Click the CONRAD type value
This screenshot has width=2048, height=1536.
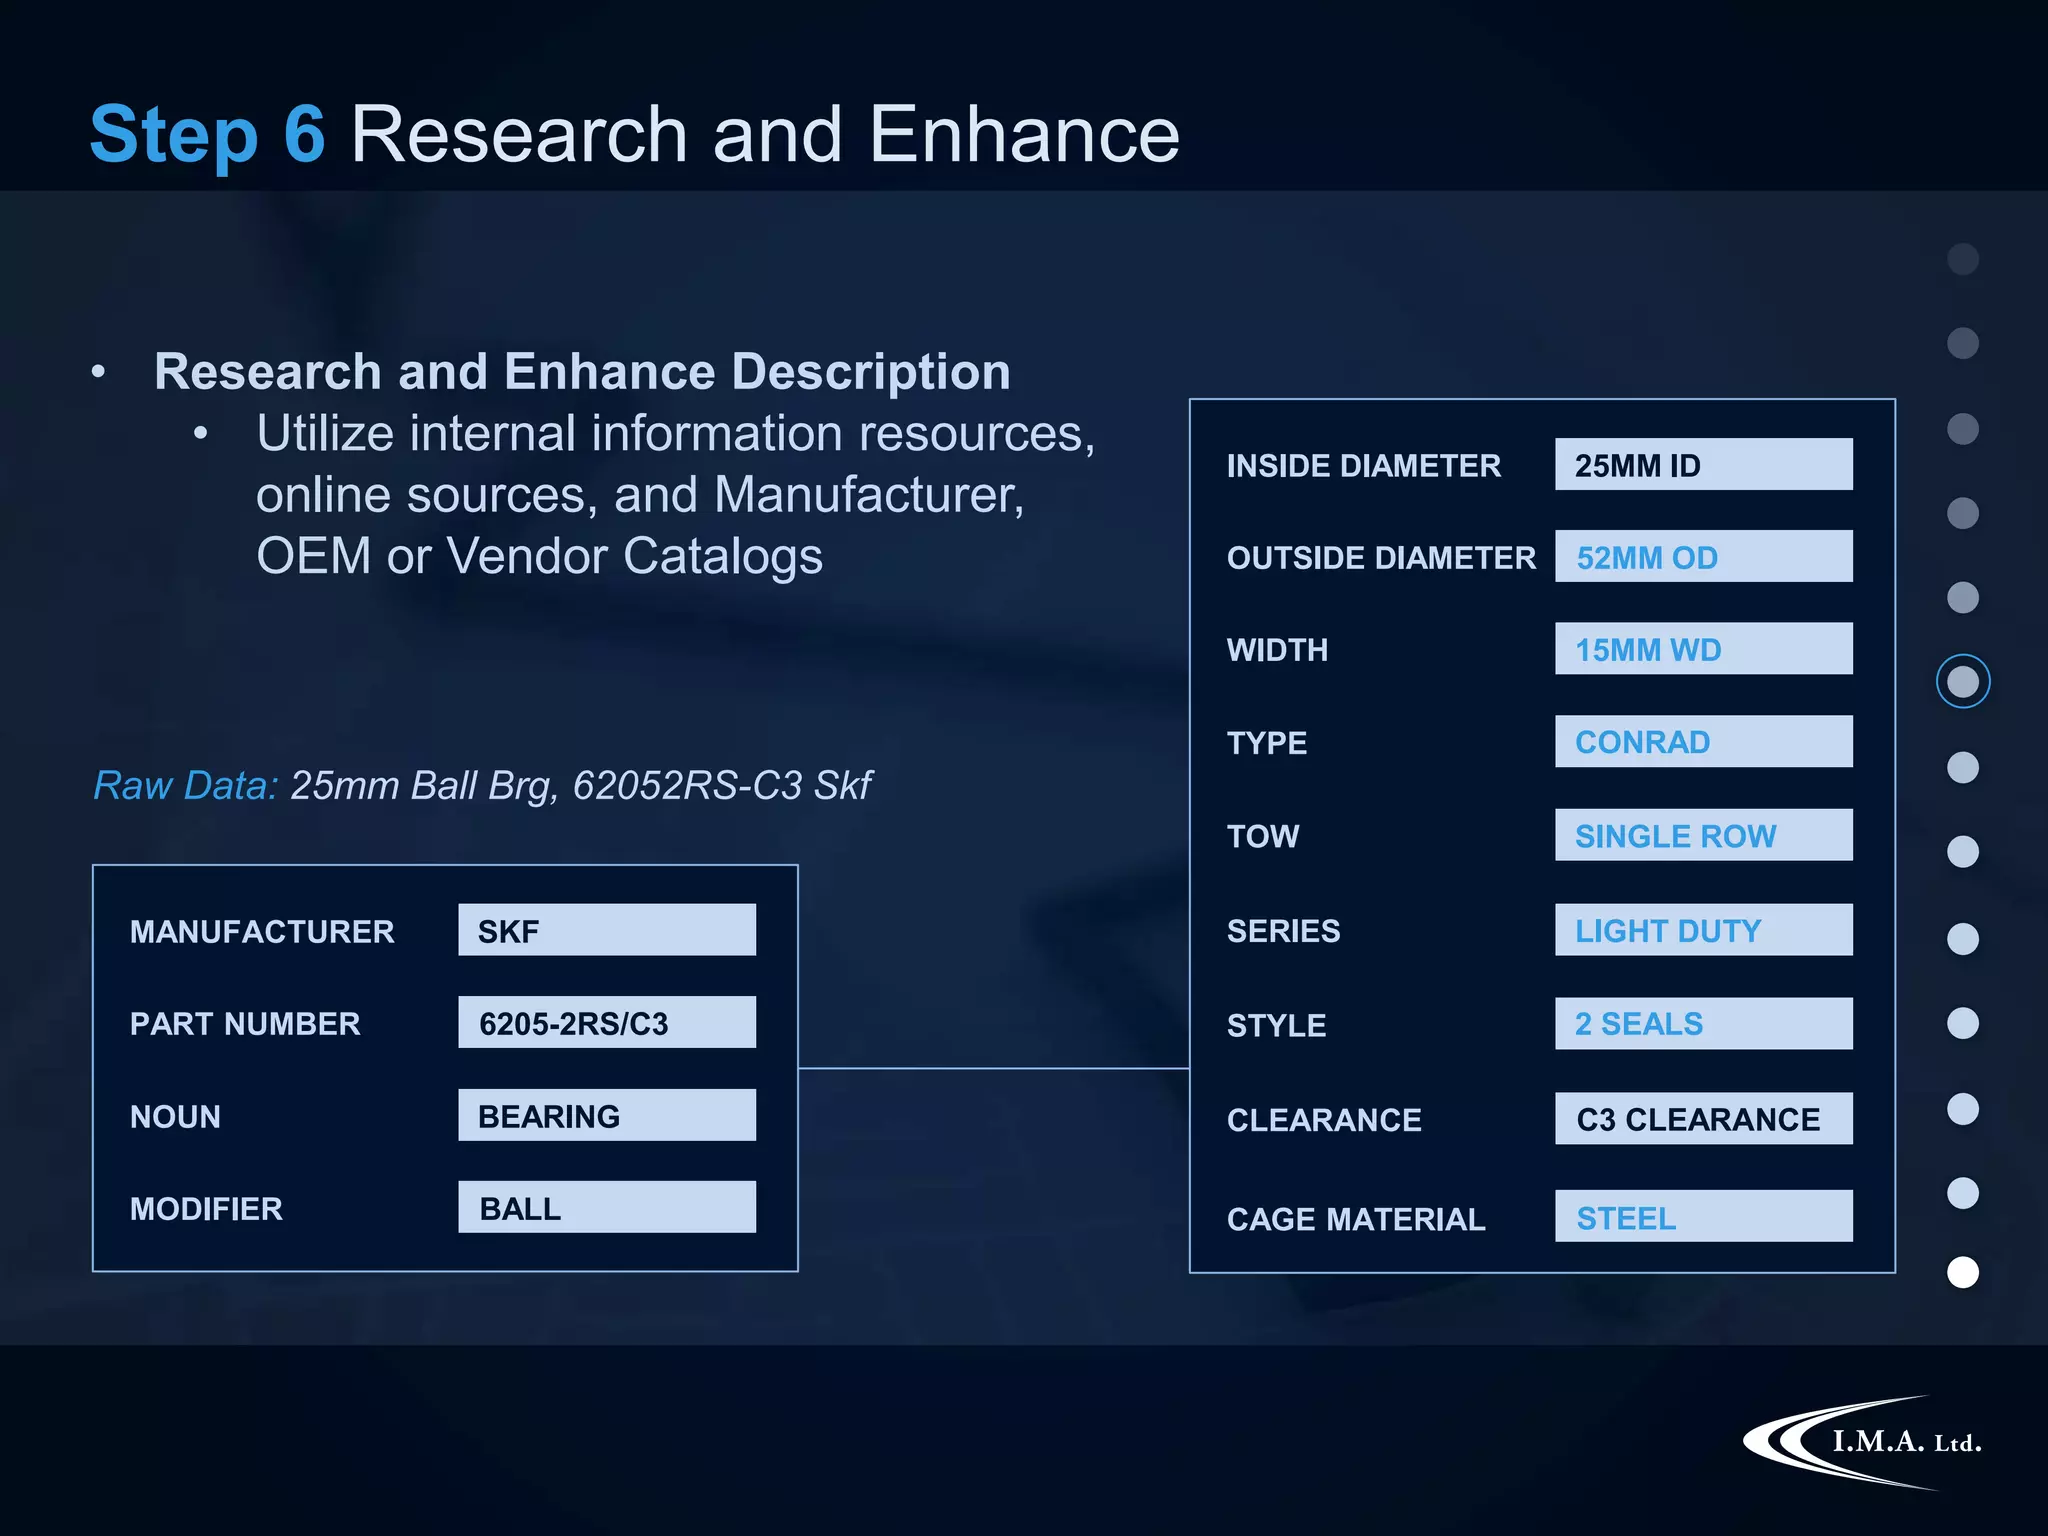[1702, 742]
